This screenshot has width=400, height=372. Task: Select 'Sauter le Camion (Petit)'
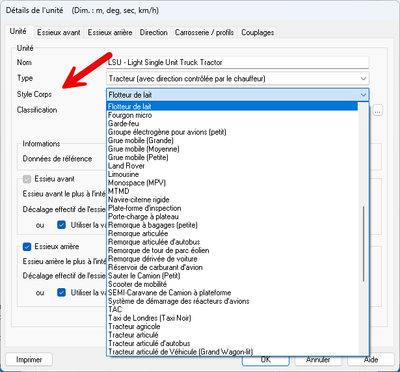[232, 276]
